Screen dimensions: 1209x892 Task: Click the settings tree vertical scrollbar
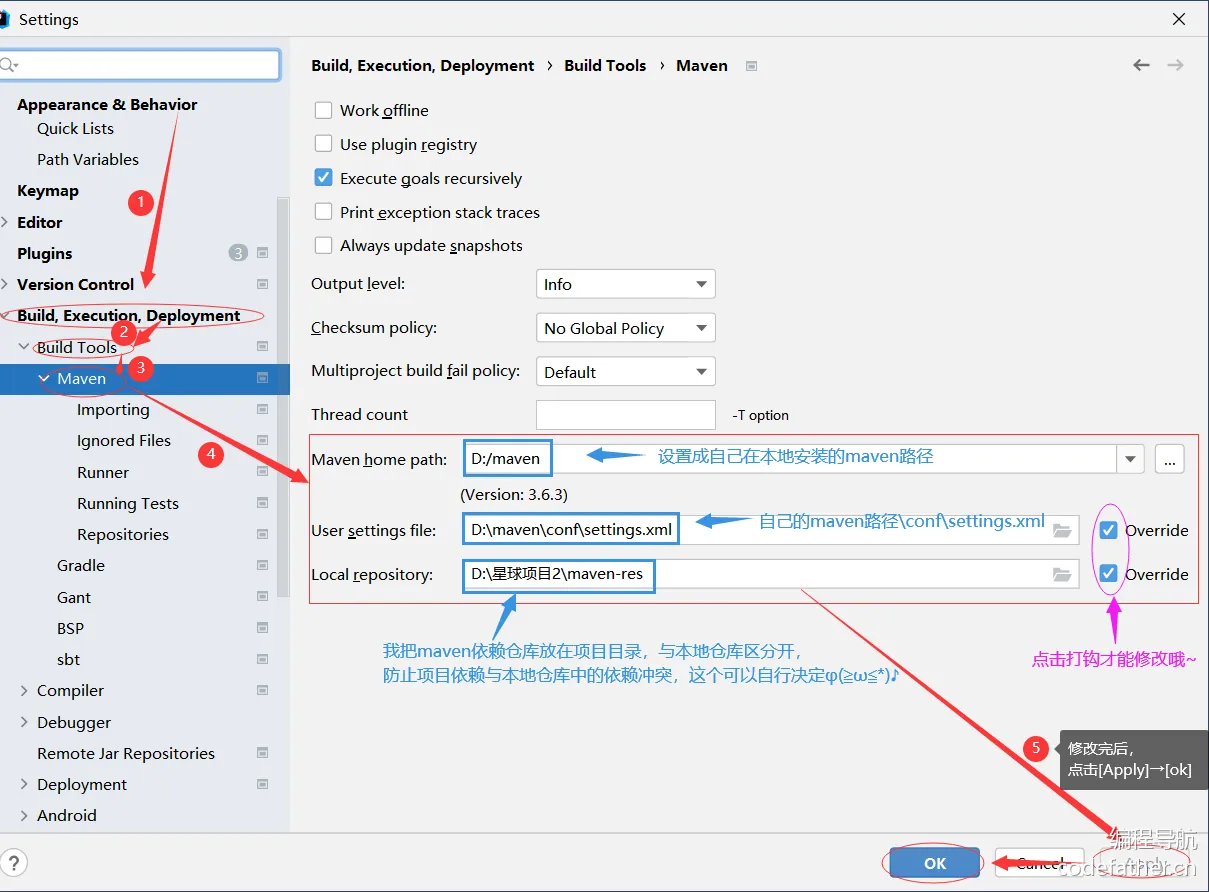click(283, 396)
